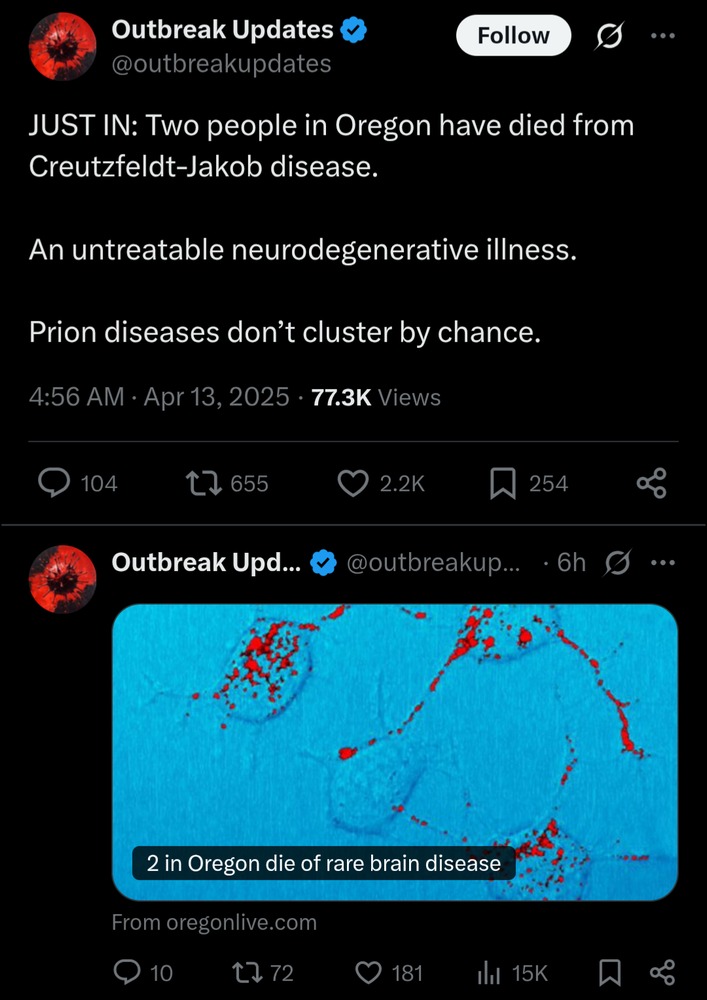Open the 77.3K Views count on main post

375,397
